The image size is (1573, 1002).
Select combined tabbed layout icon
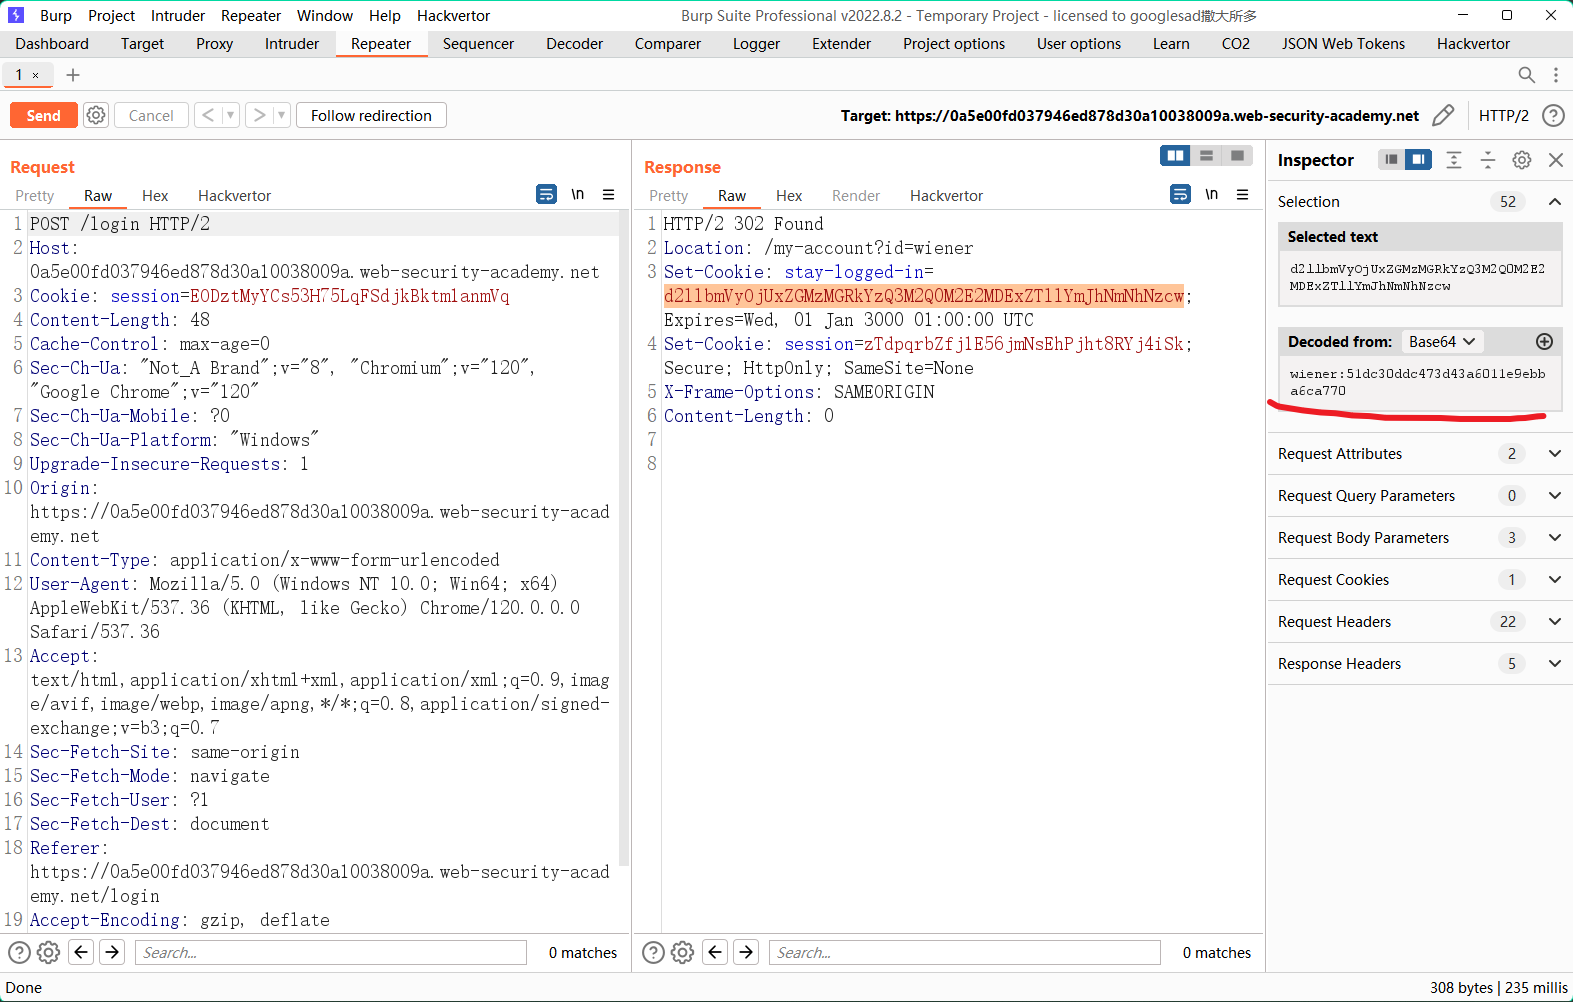click(1237, 155)
